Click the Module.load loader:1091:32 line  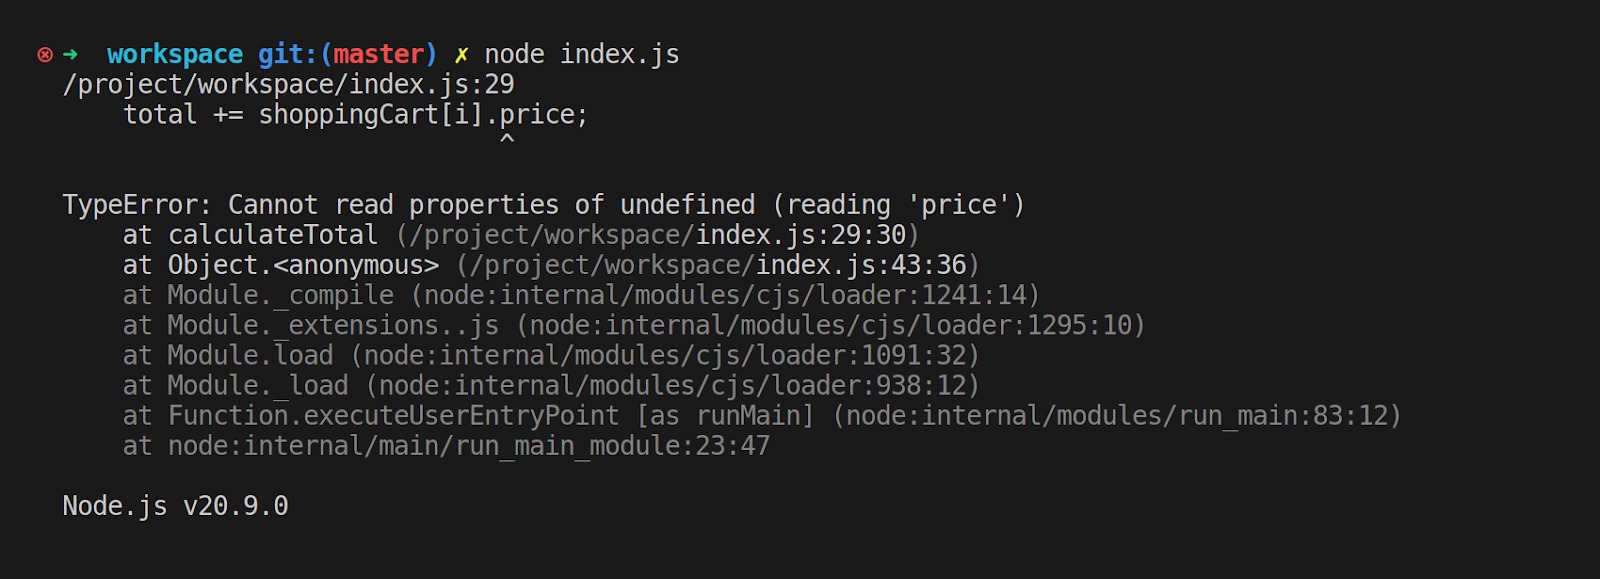[x=550, y=355]
